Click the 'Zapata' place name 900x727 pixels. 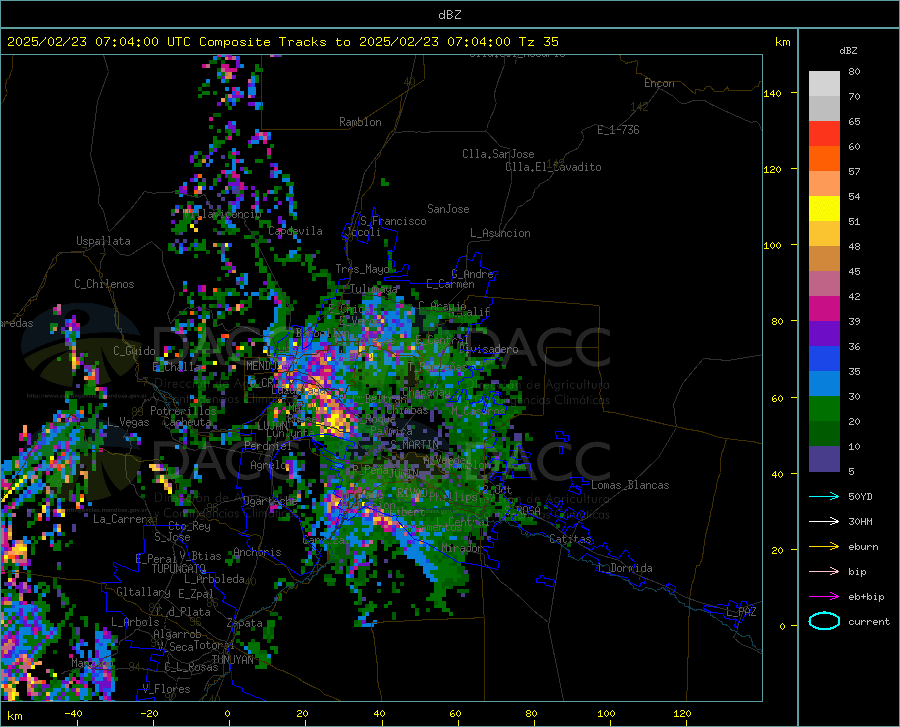coord(245,623)
